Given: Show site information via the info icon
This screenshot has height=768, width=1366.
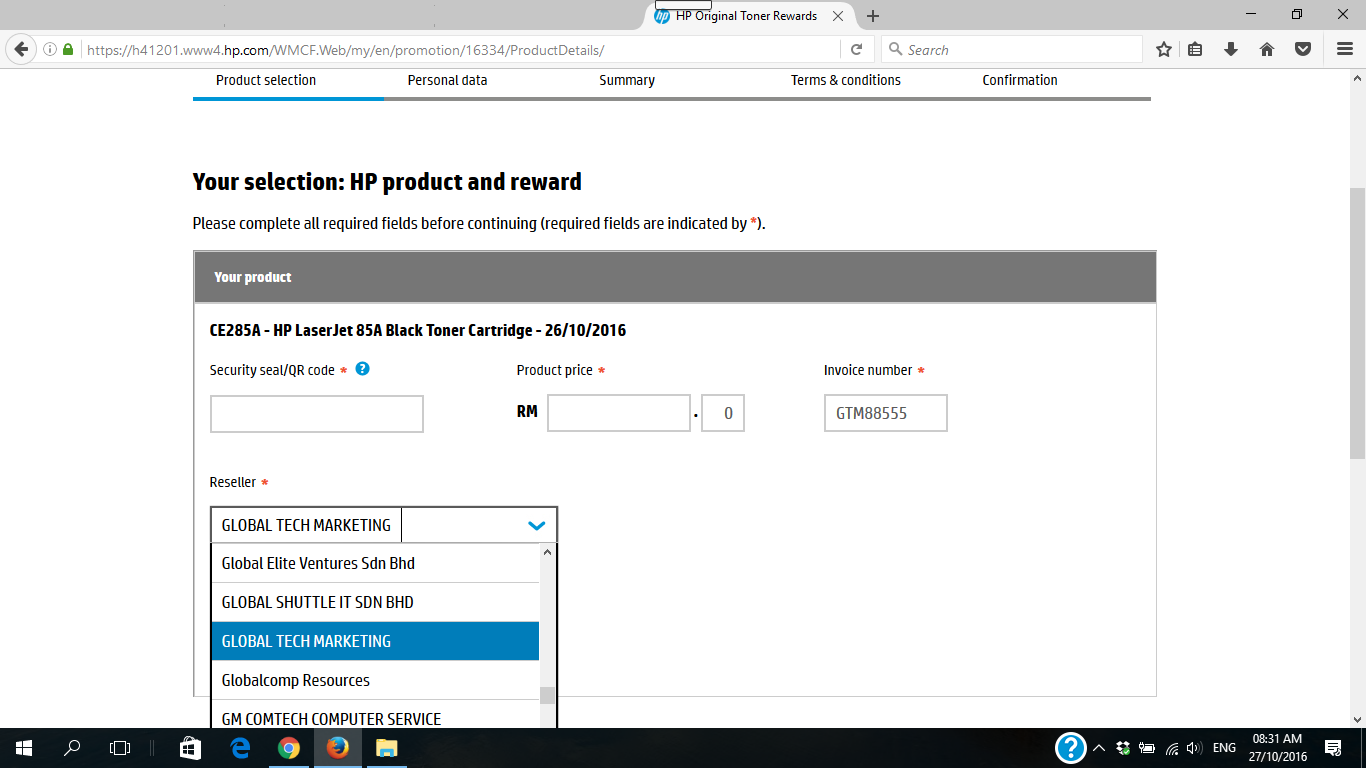Looking at the screenshot, I should [50, 49].
